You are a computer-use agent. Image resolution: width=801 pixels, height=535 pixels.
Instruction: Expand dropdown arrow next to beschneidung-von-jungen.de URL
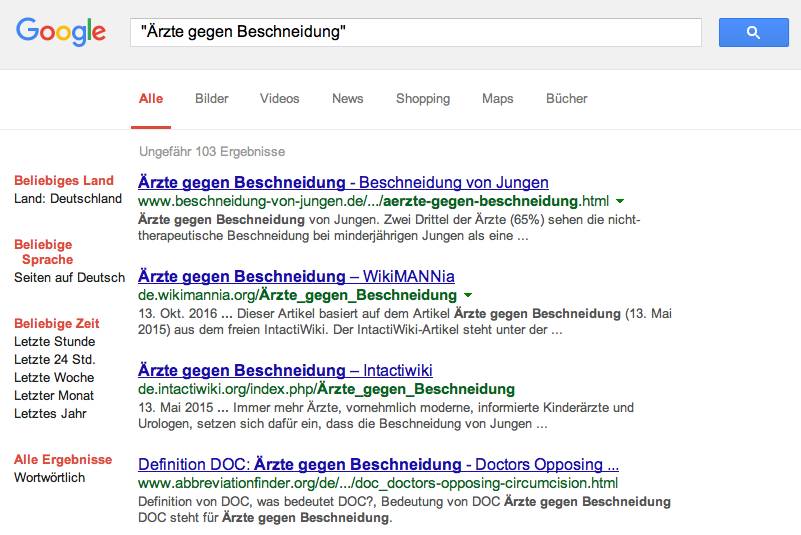pyautogui.click(x=620, y=201)
